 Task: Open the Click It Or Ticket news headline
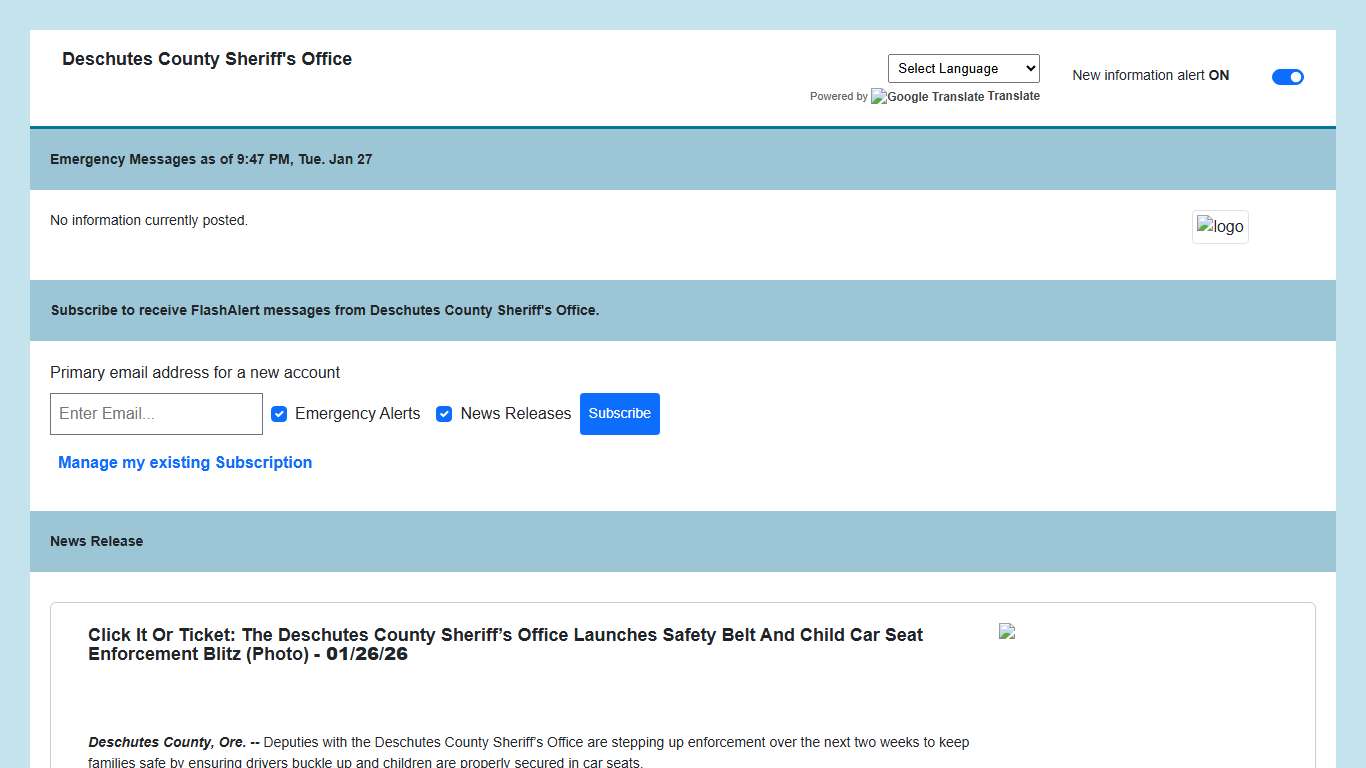point(505,644)
